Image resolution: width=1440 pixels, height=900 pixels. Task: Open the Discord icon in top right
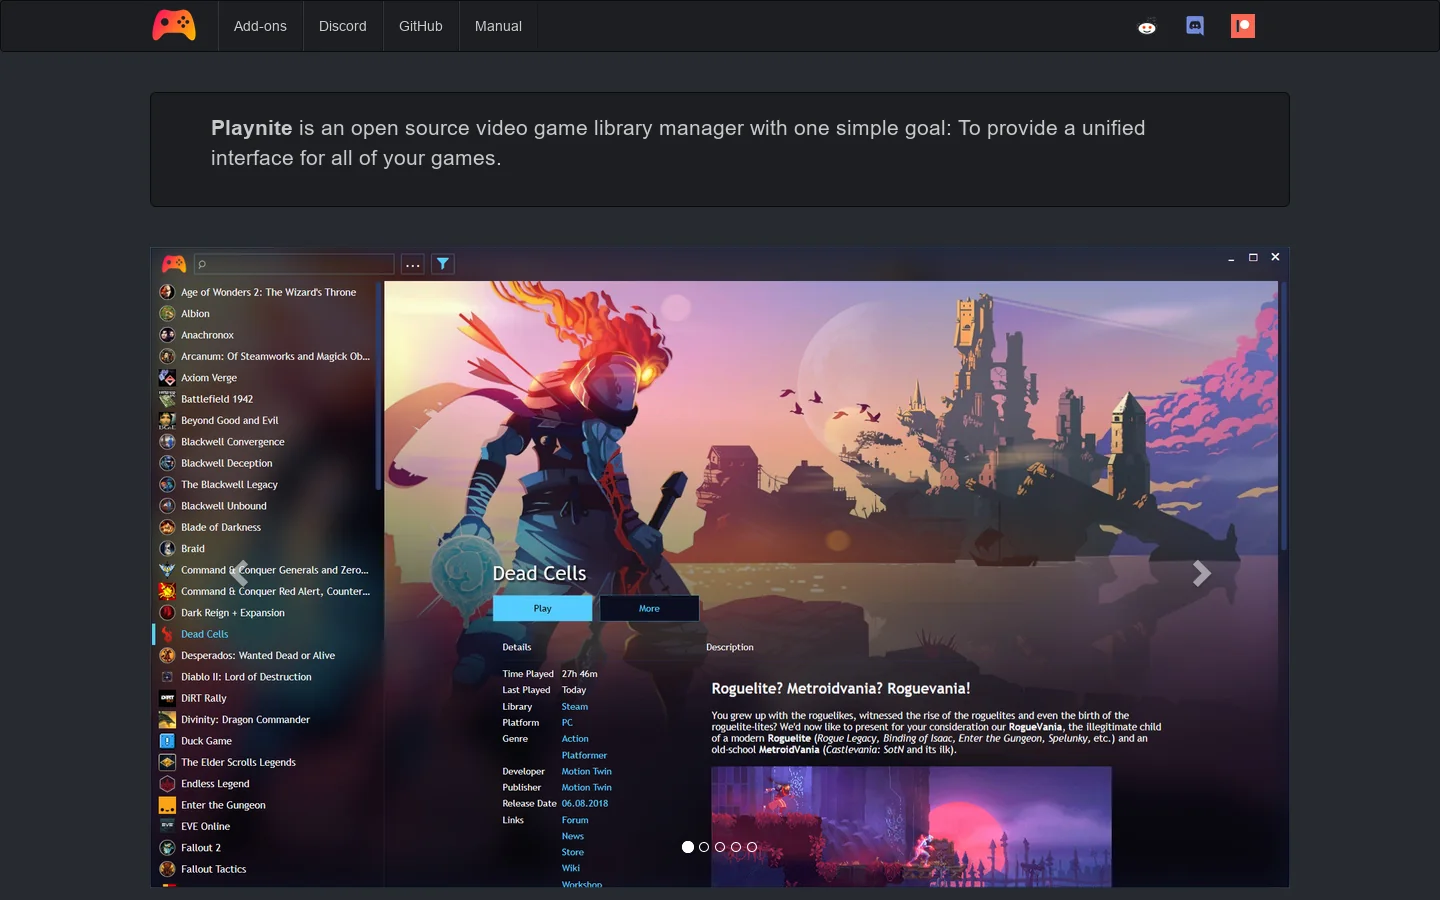(1195, 26)
